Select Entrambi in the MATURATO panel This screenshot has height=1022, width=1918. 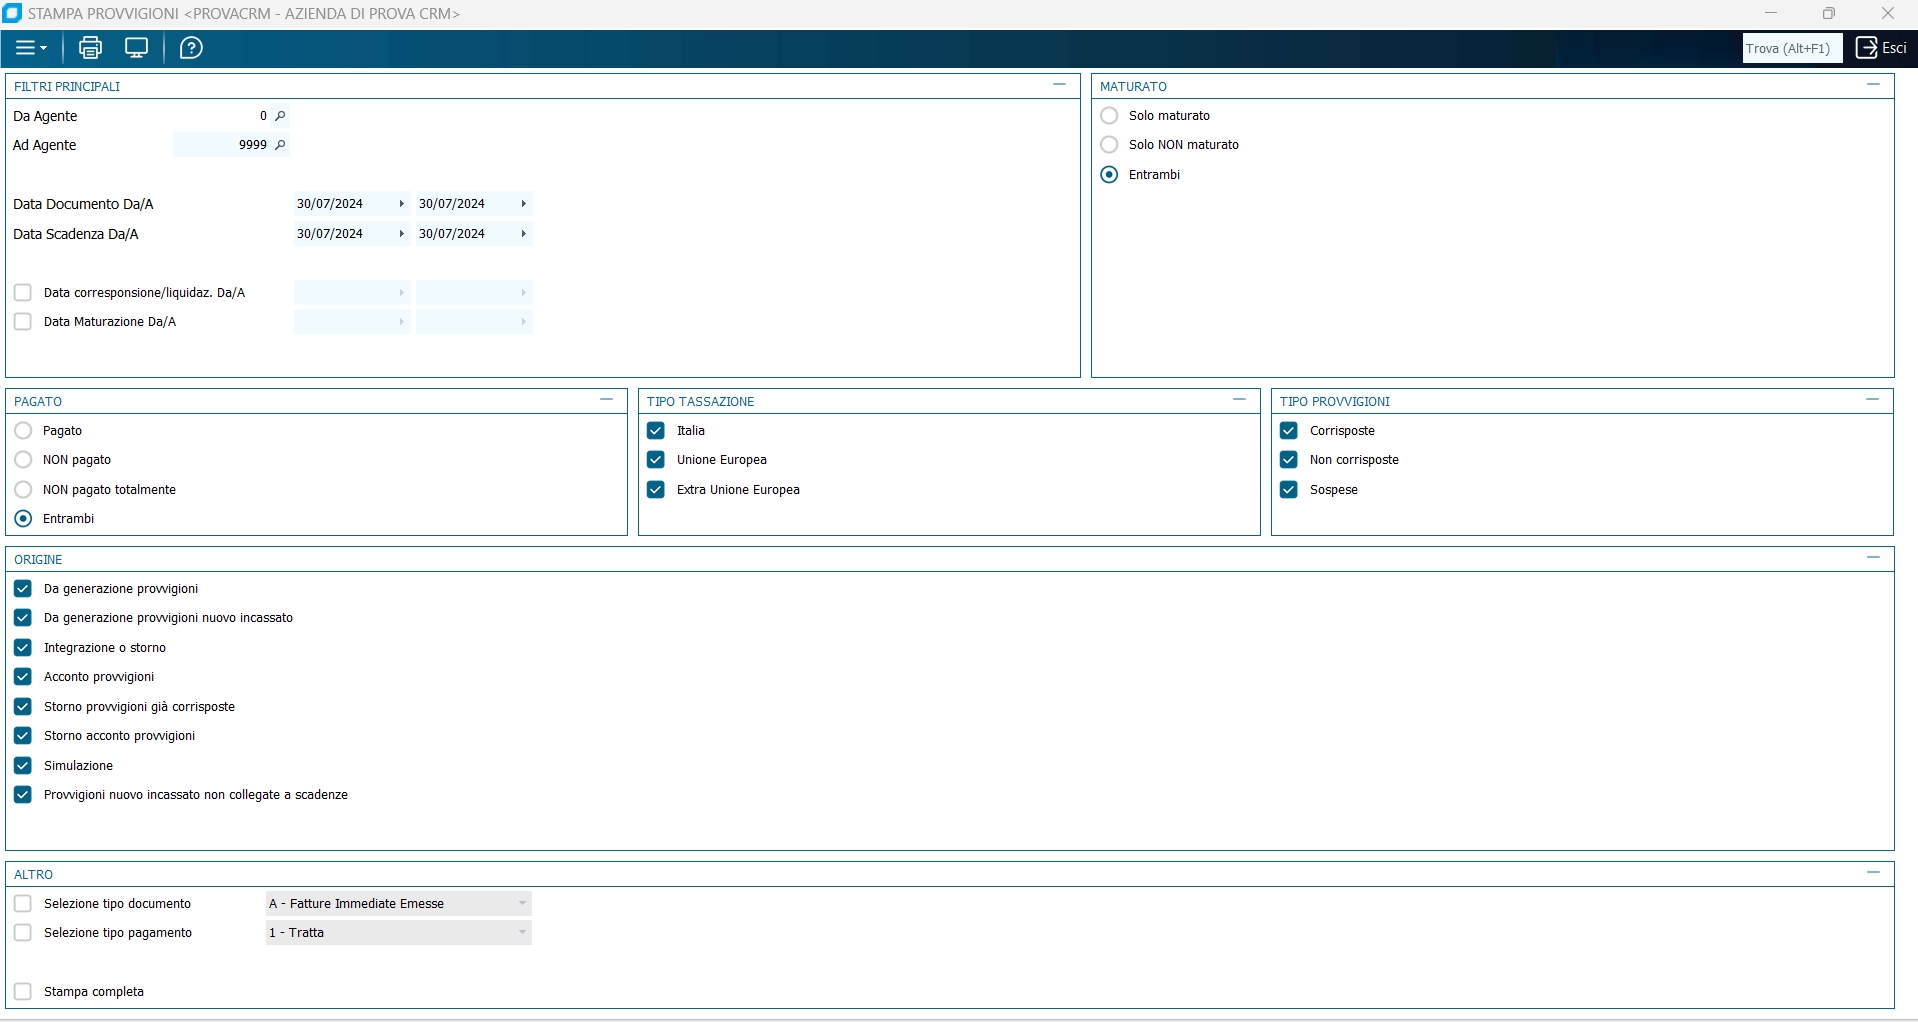point(1109,175)
